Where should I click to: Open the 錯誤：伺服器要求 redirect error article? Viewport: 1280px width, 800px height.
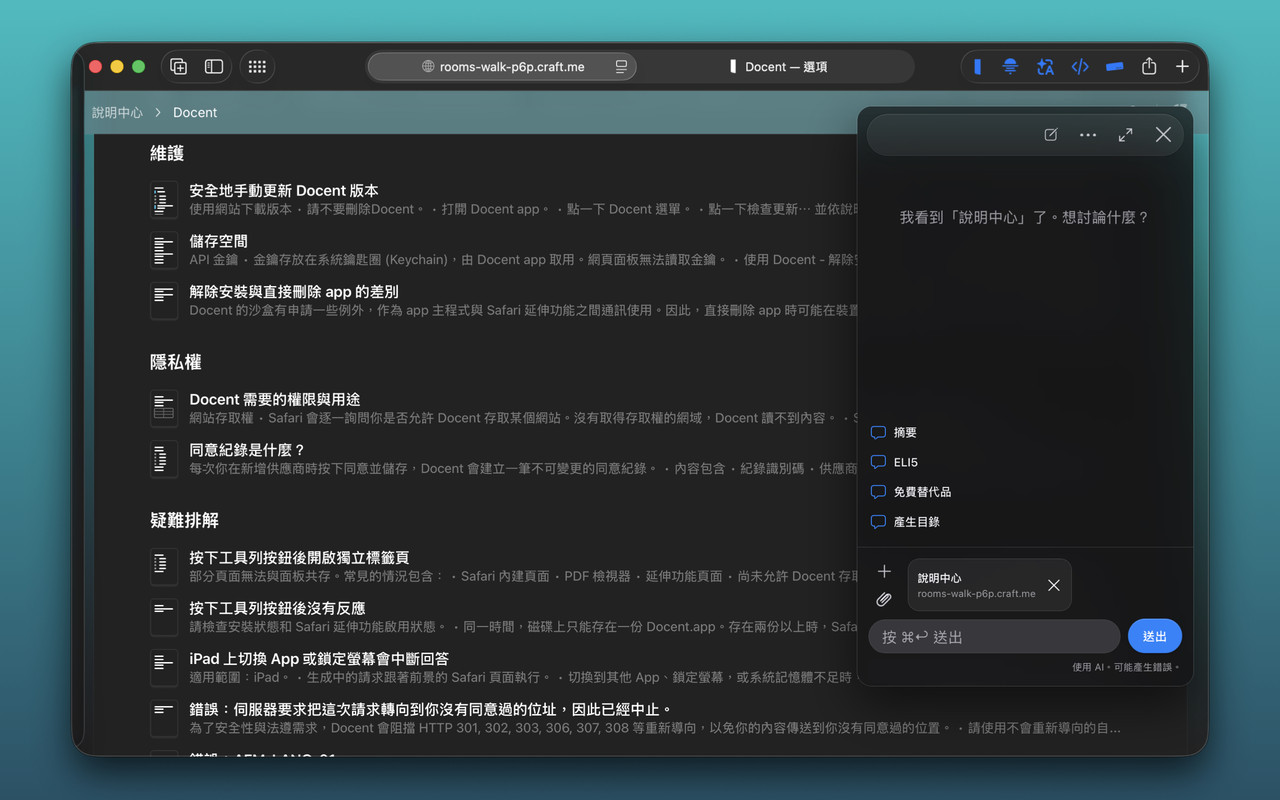[431, 709]
